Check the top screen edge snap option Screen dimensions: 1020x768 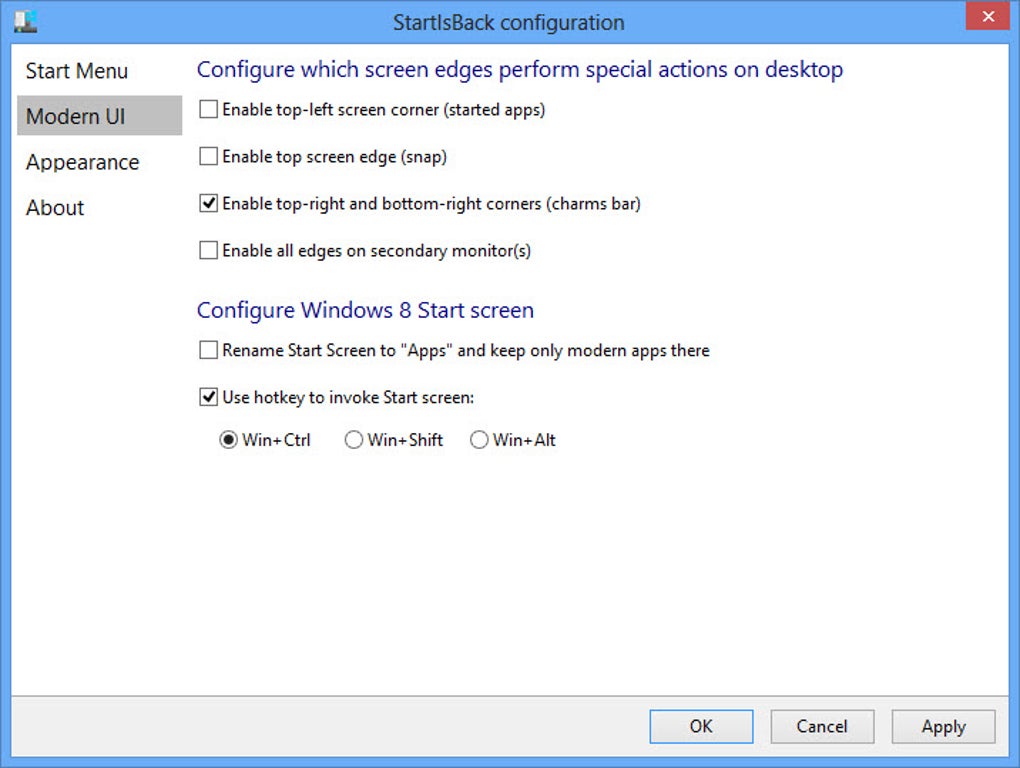[208, 157]
